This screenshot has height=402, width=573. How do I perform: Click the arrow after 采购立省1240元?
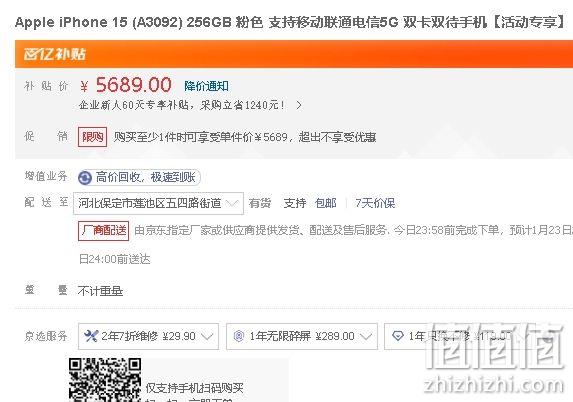tap(299, 105)
